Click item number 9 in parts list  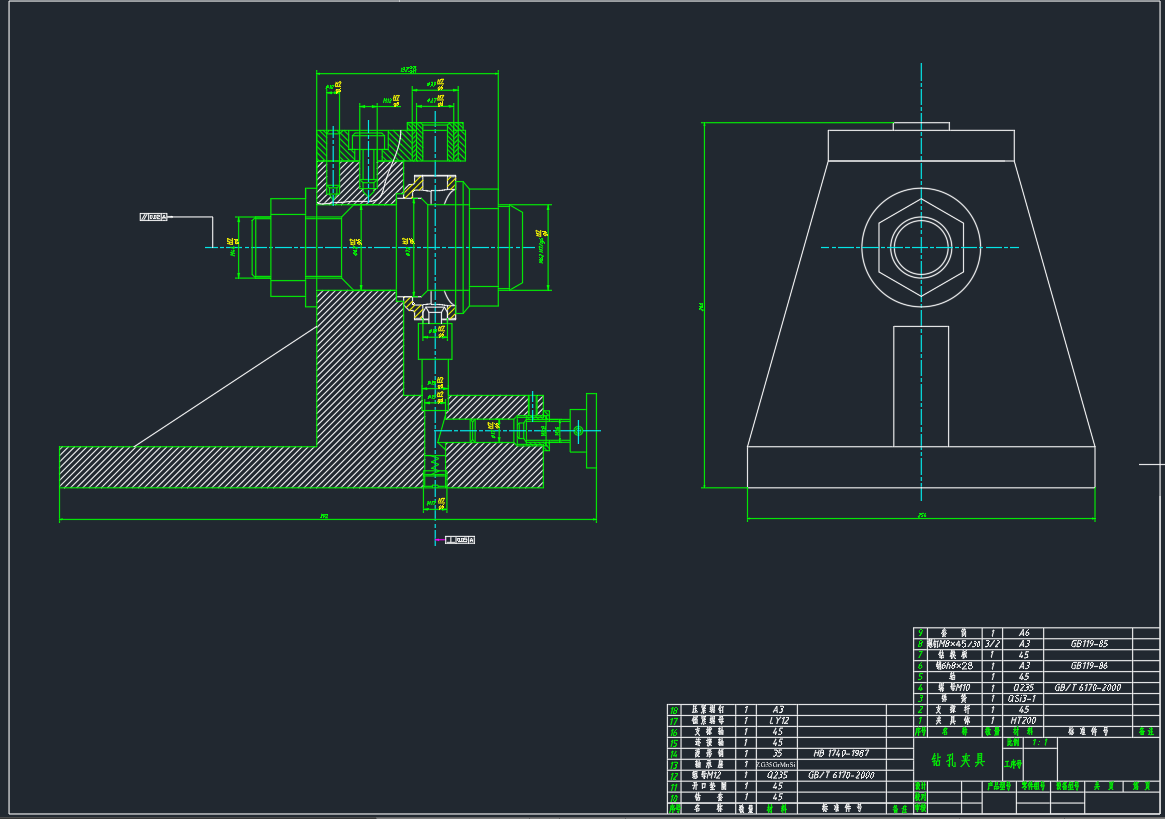coord(920,633)
